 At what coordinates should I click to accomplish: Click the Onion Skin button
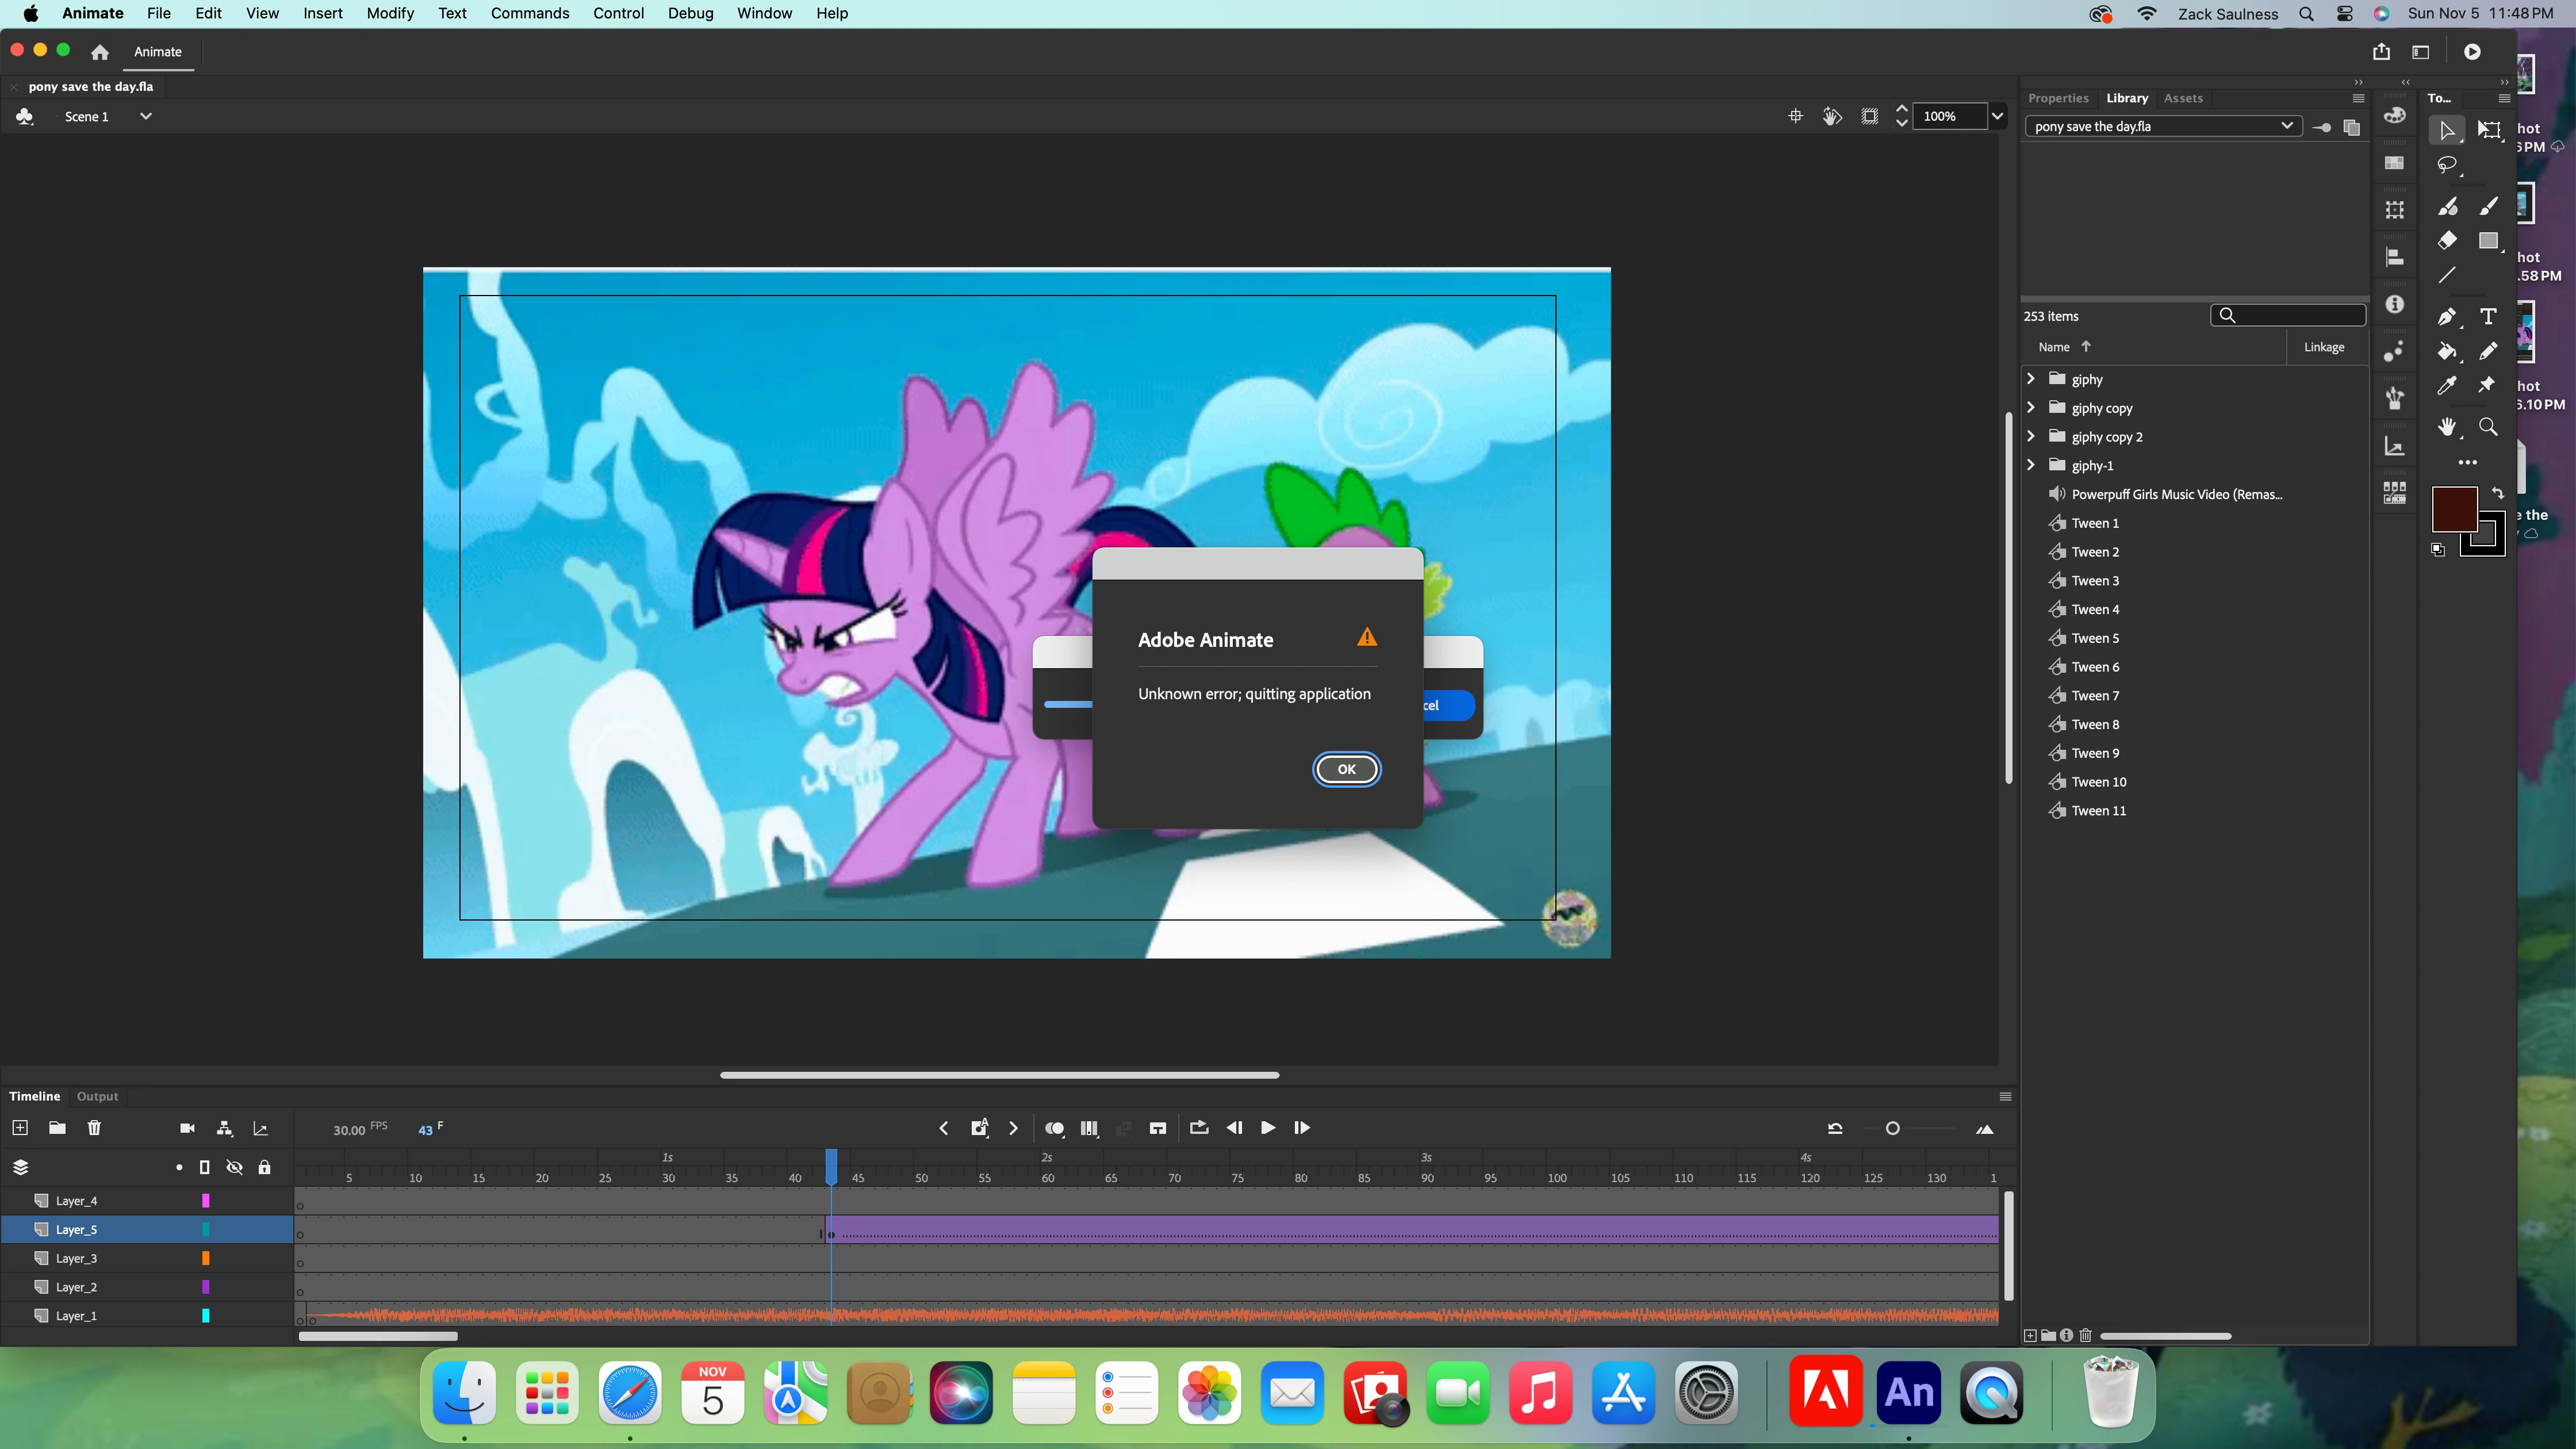[1054, 1128]
